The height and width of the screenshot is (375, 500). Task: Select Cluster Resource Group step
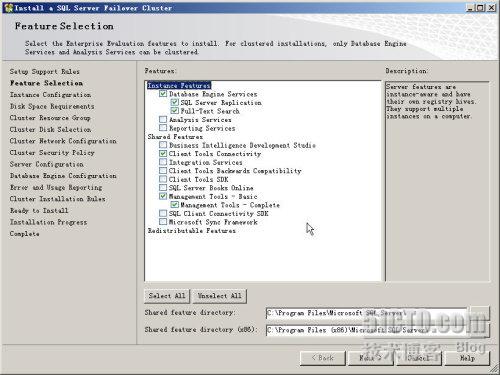click(50, 118)
